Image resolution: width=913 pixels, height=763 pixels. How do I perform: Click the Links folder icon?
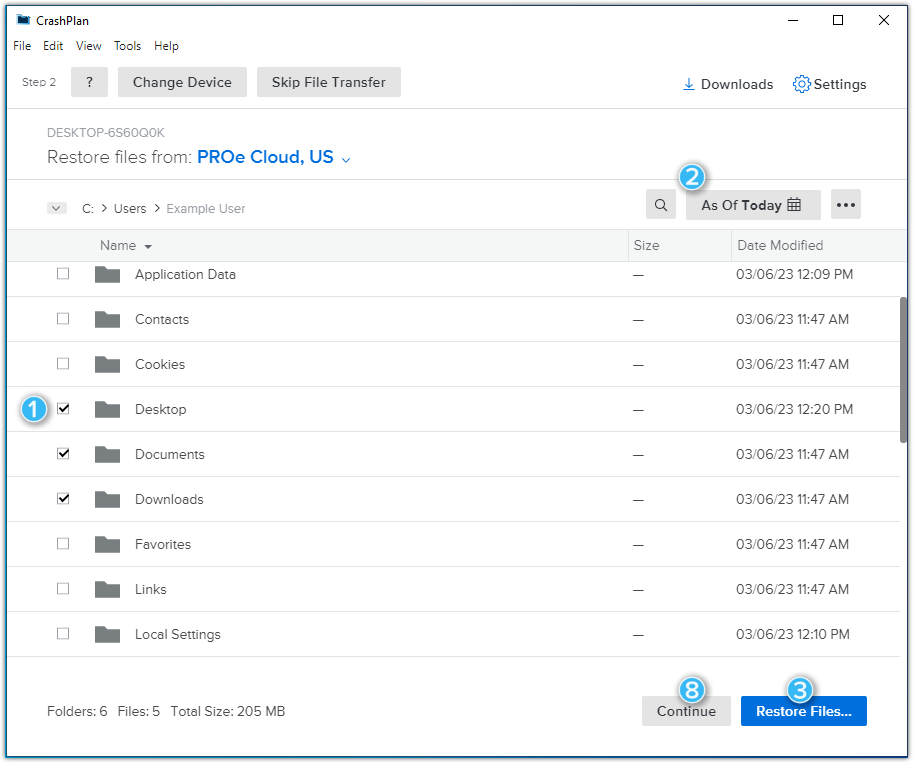pyautogui.click(x=108, y=589)
